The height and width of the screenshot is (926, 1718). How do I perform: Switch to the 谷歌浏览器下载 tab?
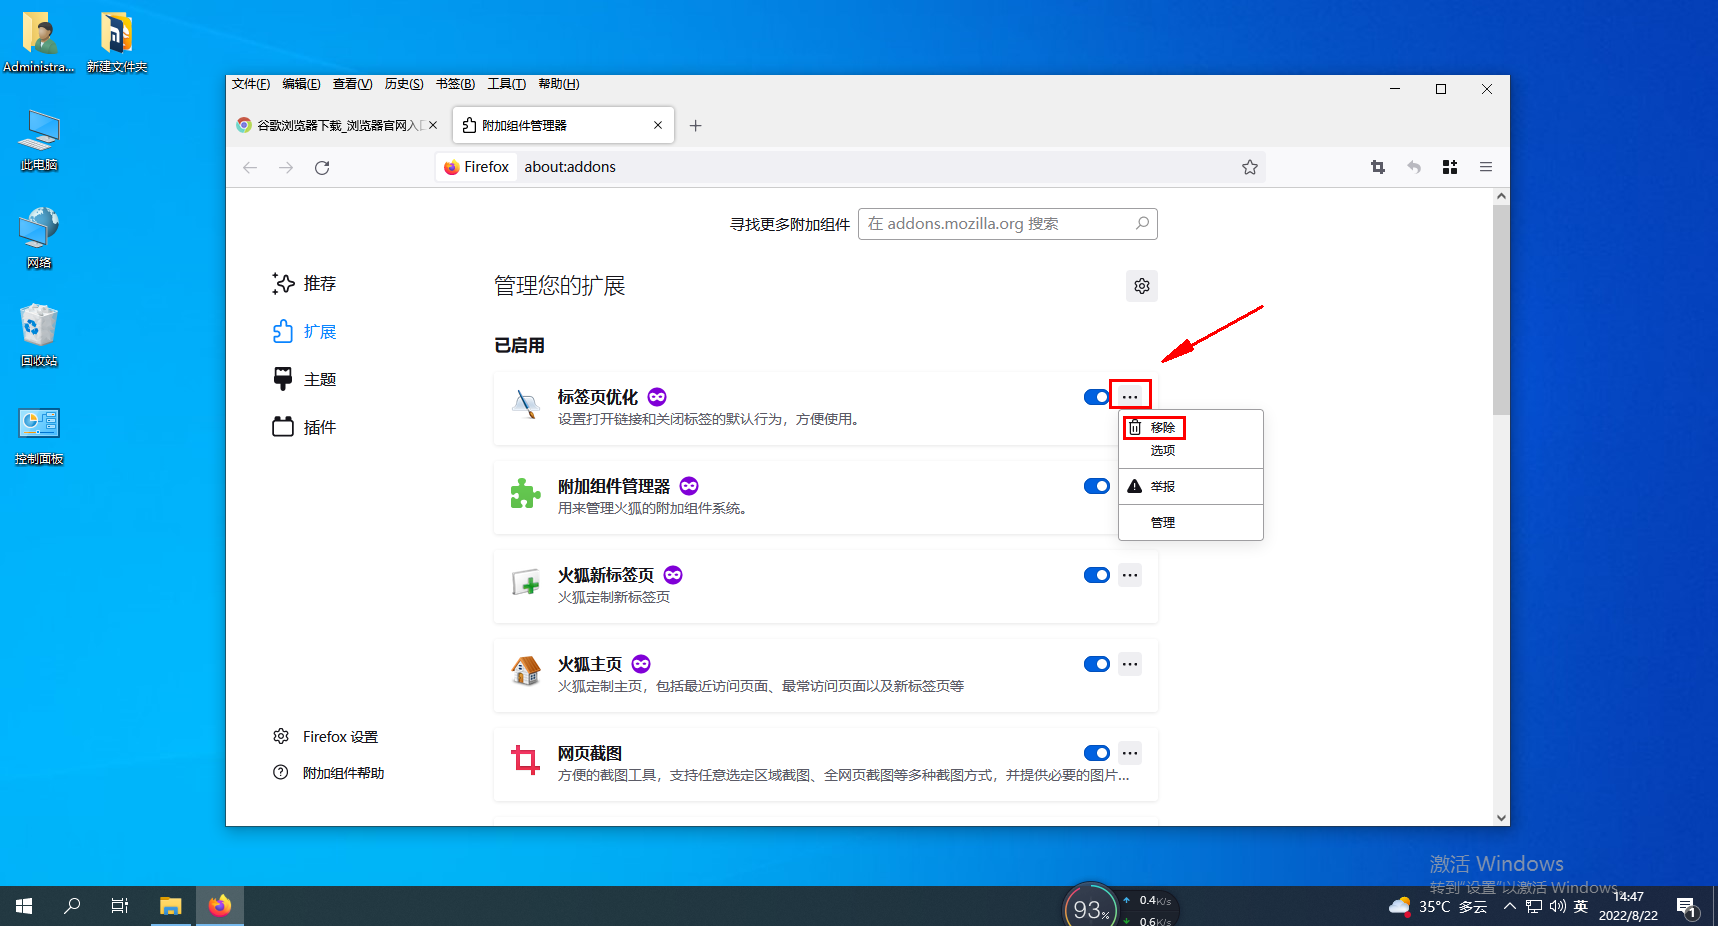(x=338, y=125)
